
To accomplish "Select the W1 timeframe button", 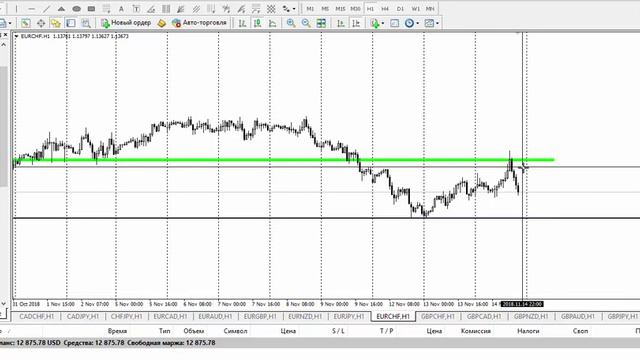I will click(x=415, y=9).
